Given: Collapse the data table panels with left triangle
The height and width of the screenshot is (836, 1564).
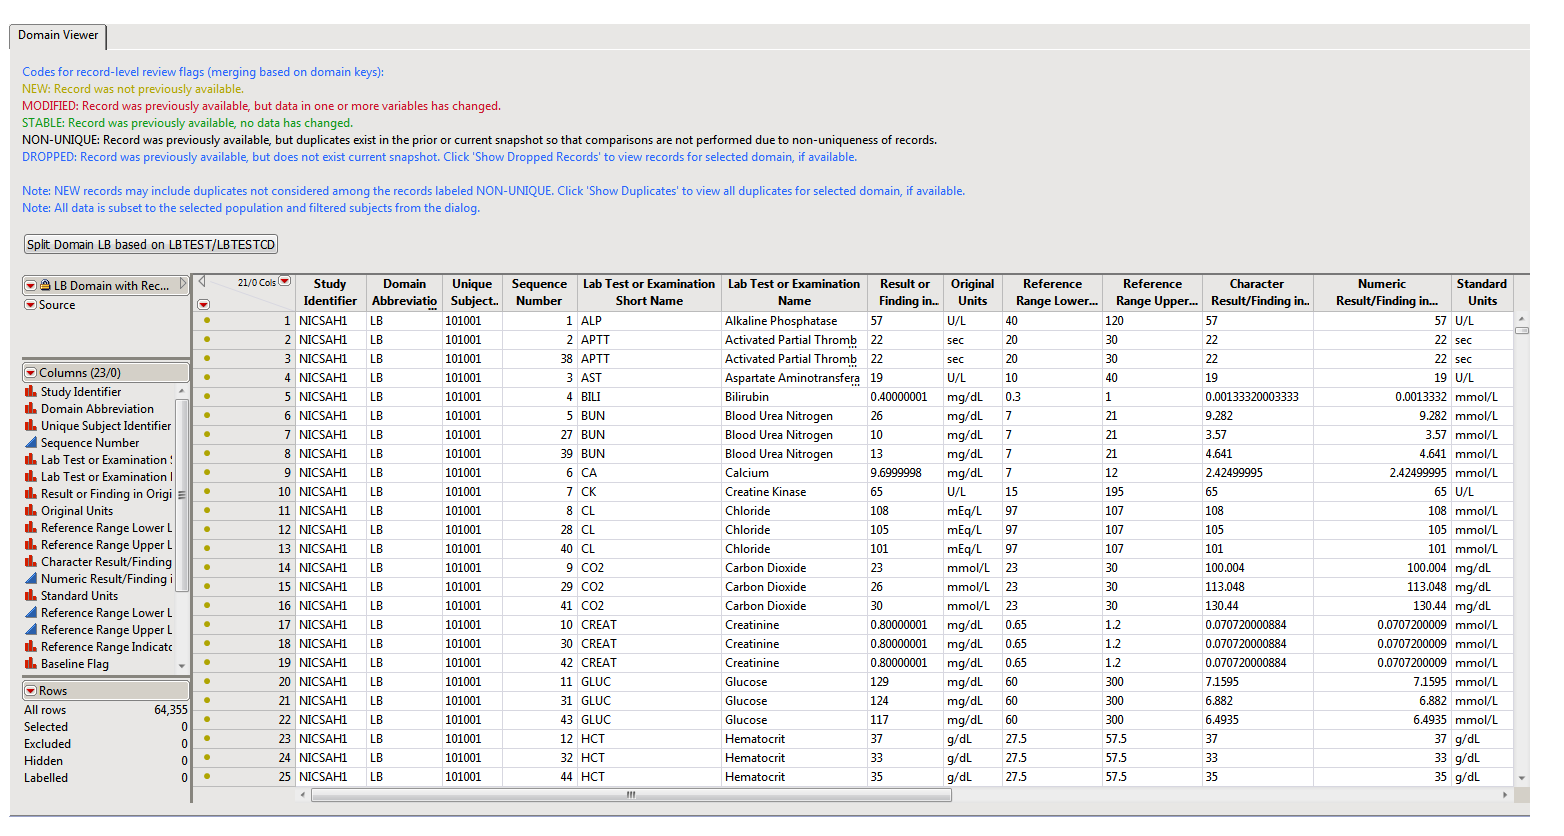Looking at the screenshot, I should 201,282.
